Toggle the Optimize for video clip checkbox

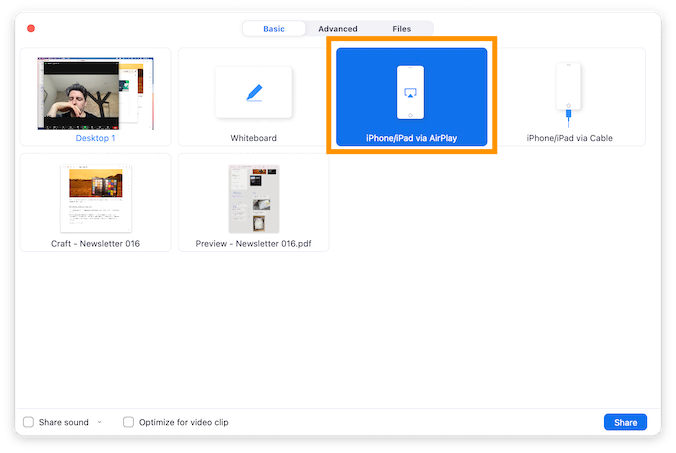click(x=129, y=422)
